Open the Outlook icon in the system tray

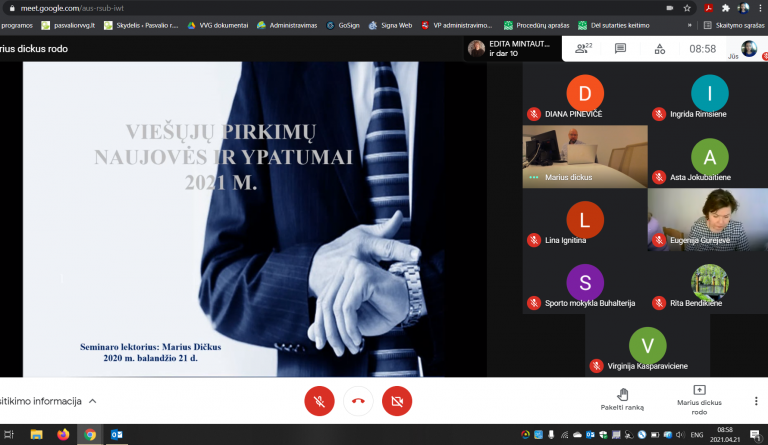[x=590, y=435]
